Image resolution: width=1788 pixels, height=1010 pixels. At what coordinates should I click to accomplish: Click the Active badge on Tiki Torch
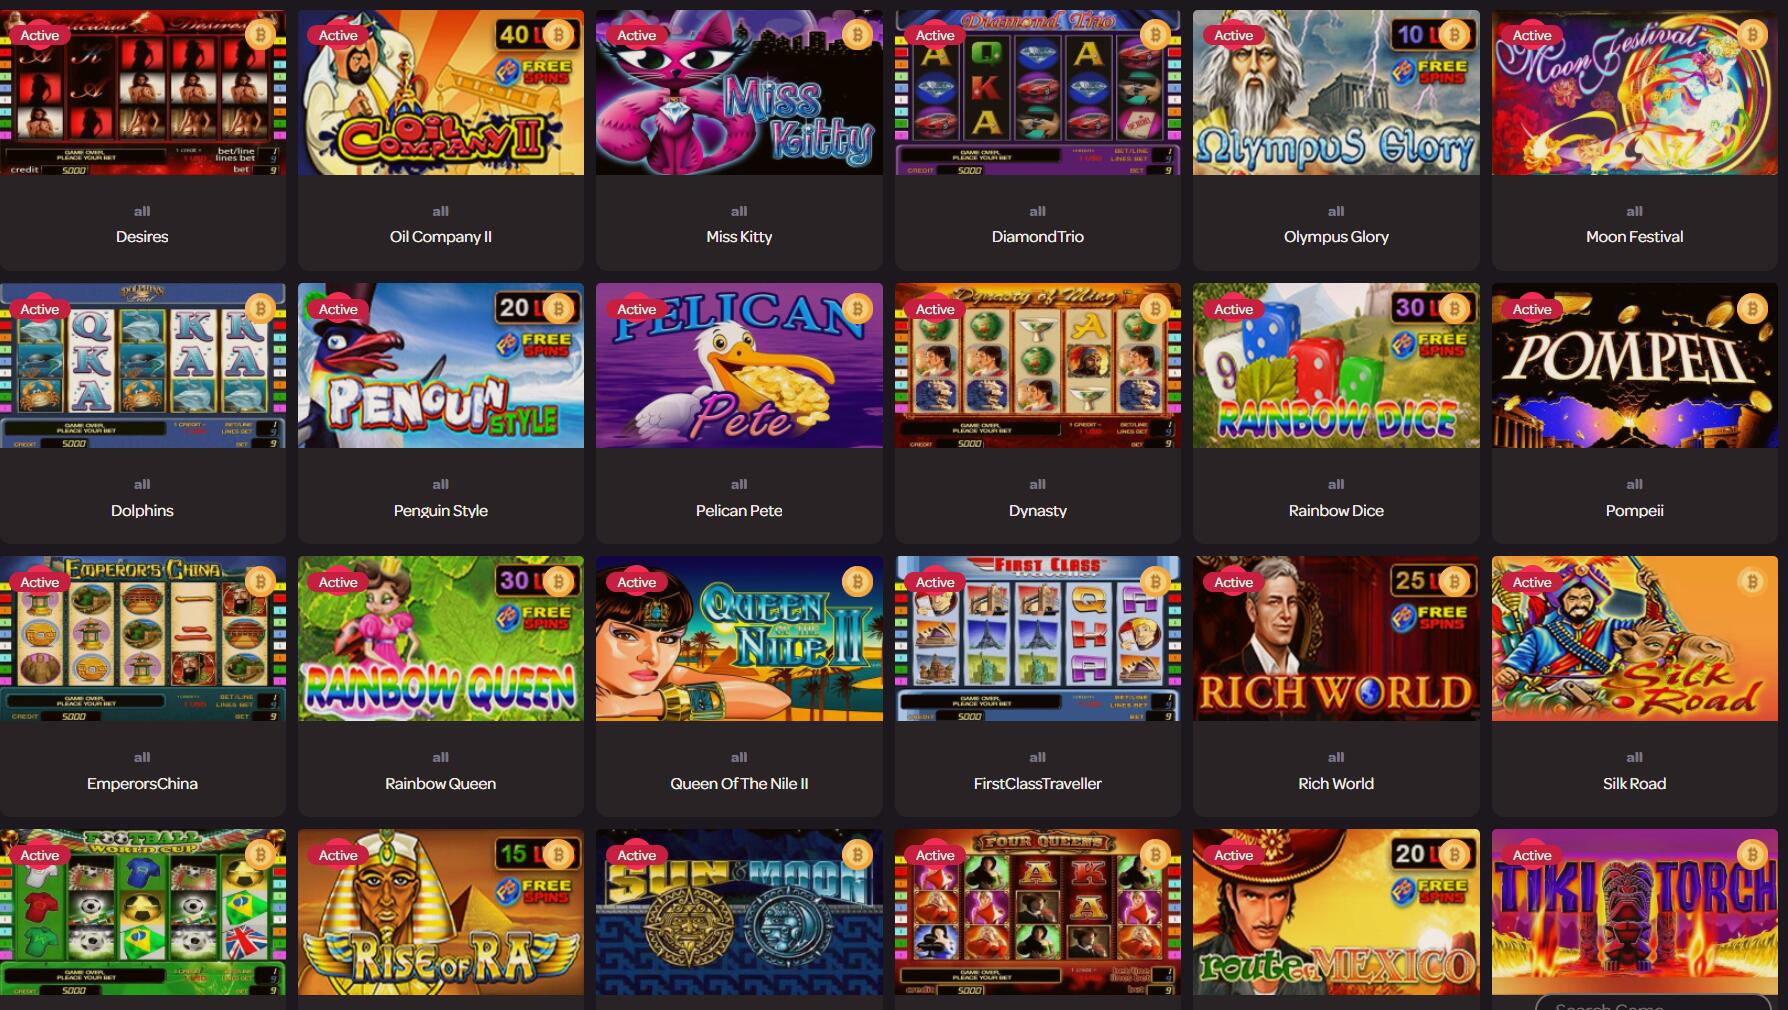point(1532,855)
